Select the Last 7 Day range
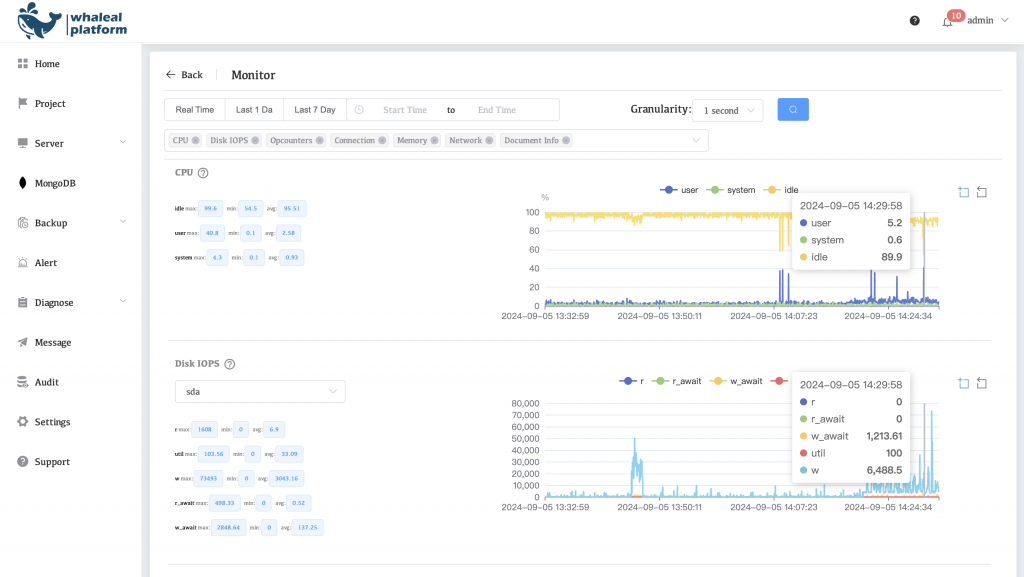Screen dimensions: 1024x577 [x=314, y=110]
